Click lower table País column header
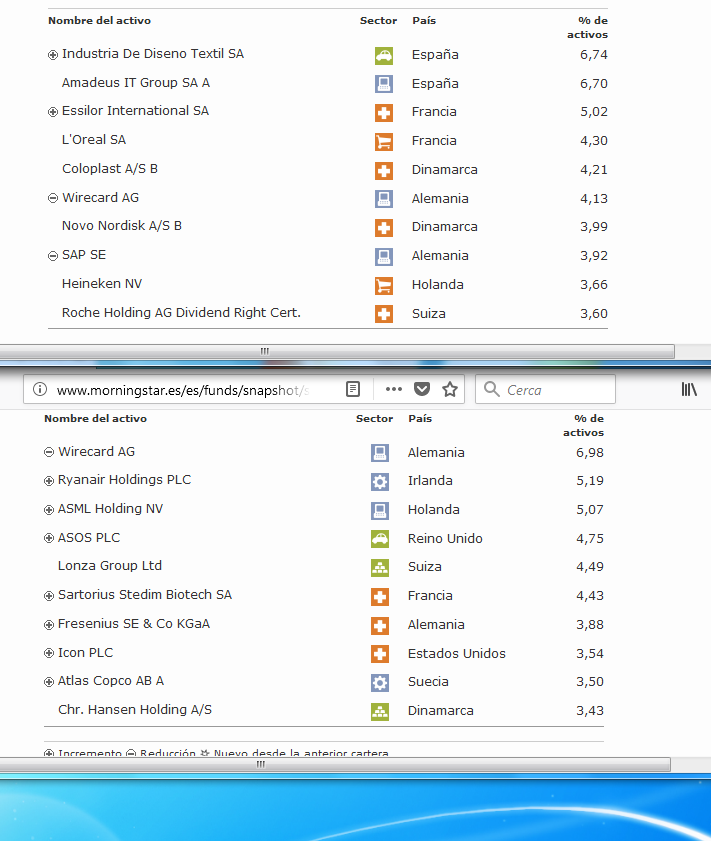Image resolution: width=711 pixels, height=841 pixels. (x=420, y=419)
